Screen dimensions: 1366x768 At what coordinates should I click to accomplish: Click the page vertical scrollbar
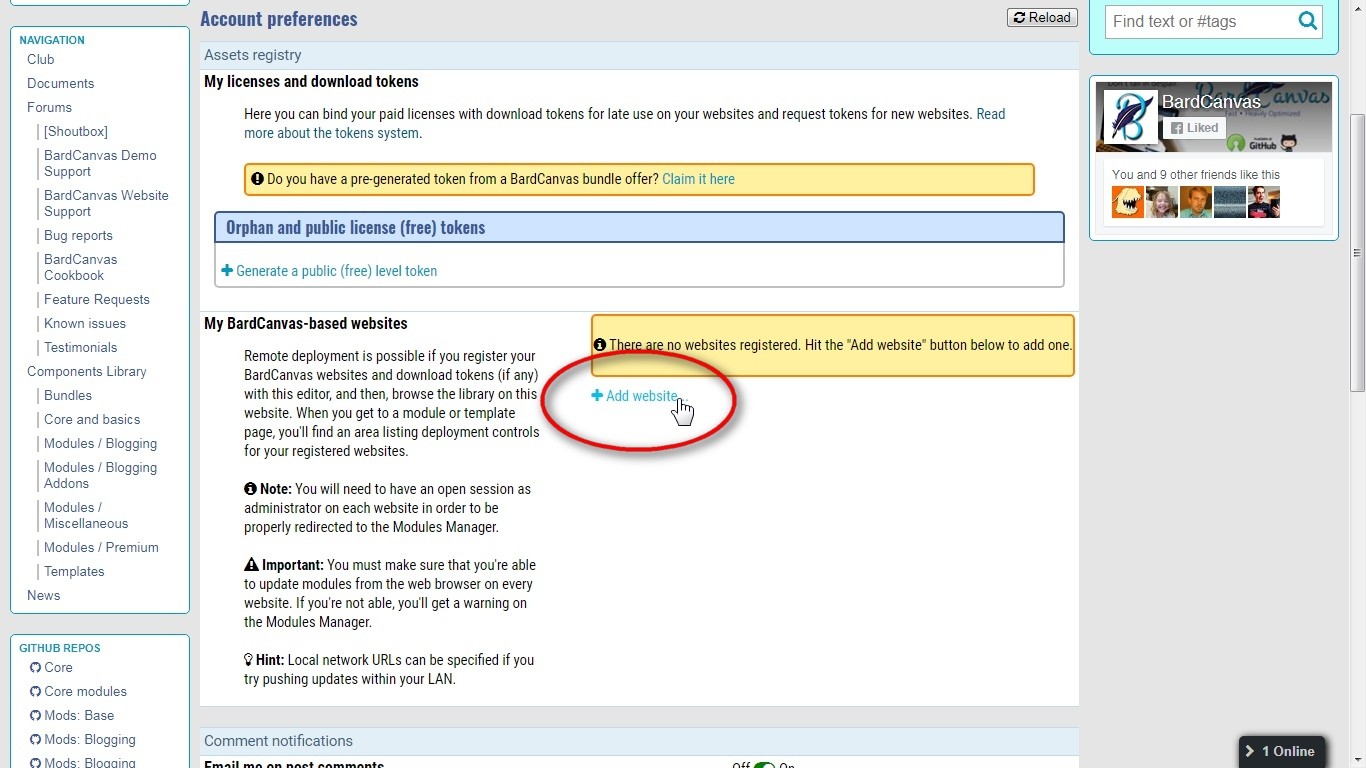click(1357, 250)
